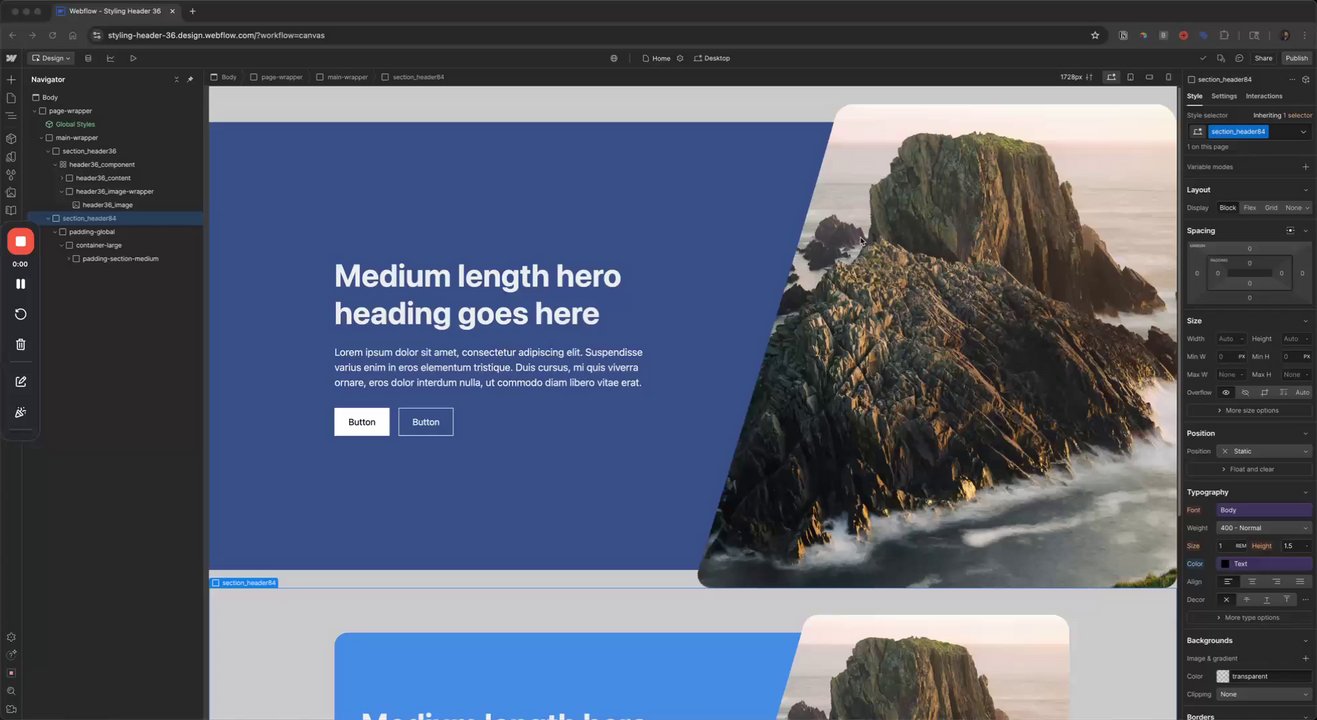Open settings gear in bottom left sidebar
This screenshot has width=1317, height=720.
tap(11, 637)
